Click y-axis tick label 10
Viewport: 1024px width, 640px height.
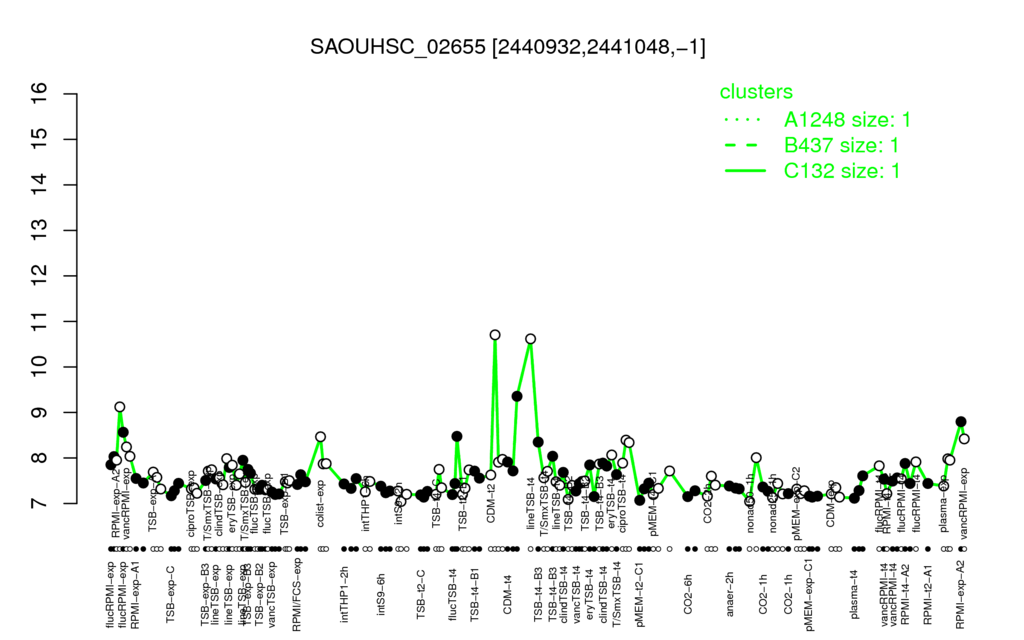pos(39,367)
